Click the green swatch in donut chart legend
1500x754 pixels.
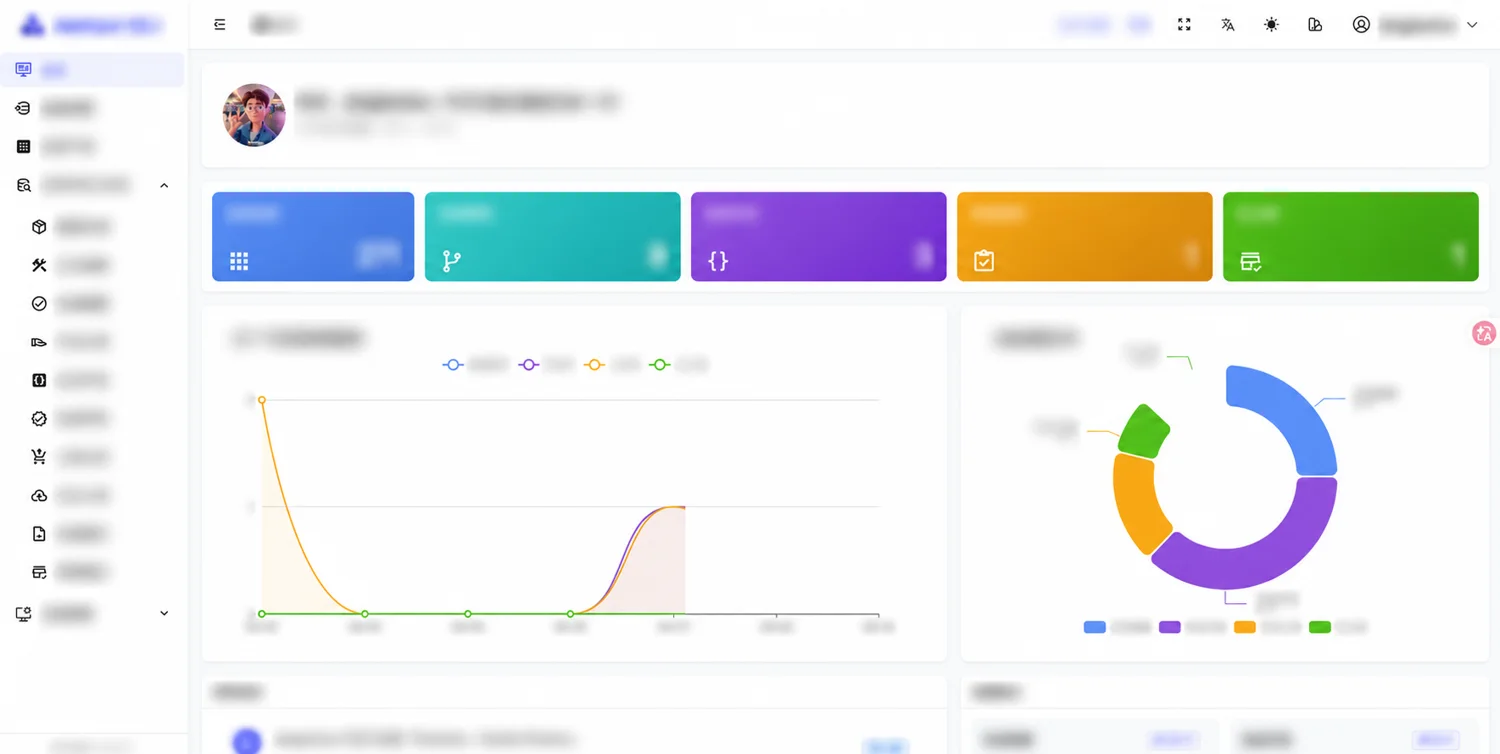pyautogui.click(x=1320, y=627)
